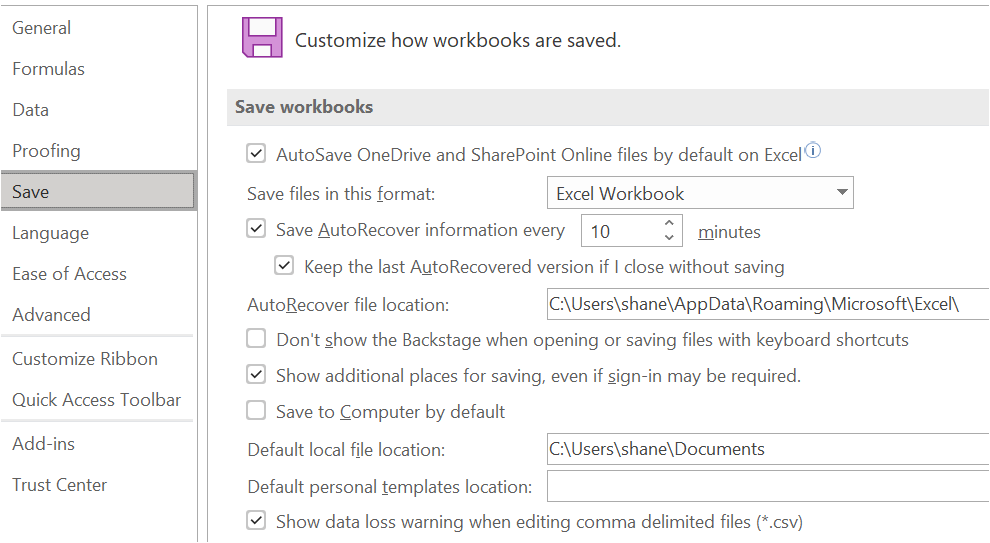Click the Default local file location box

tap(768, 449)
